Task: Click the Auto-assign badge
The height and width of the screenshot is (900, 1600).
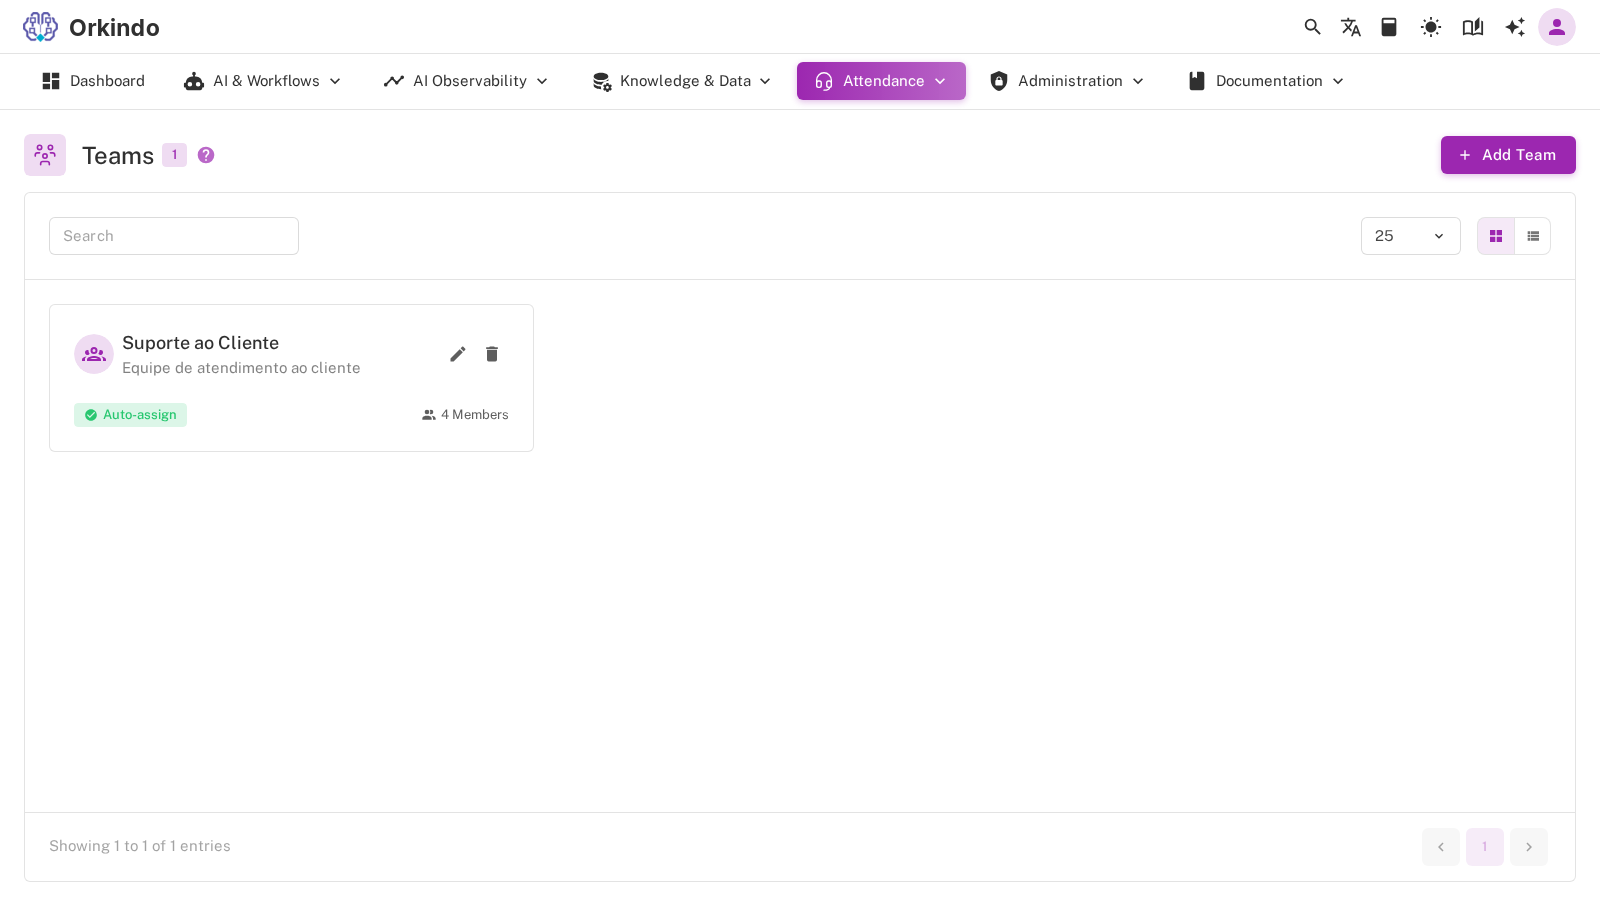Action: [x=130, y=415]
